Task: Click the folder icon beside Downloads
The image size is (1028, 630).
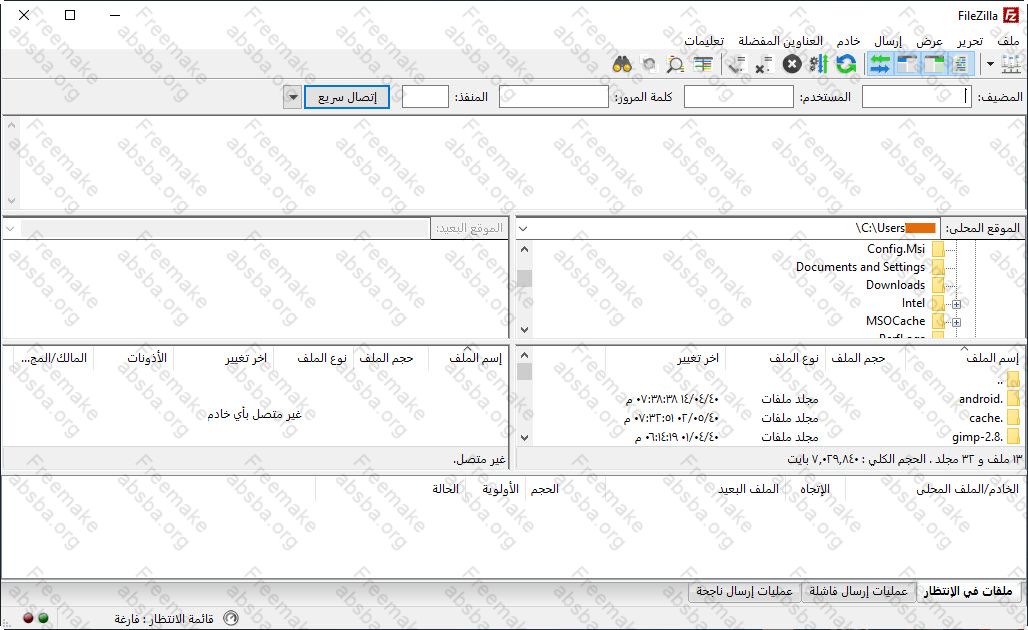Action: 938,285
